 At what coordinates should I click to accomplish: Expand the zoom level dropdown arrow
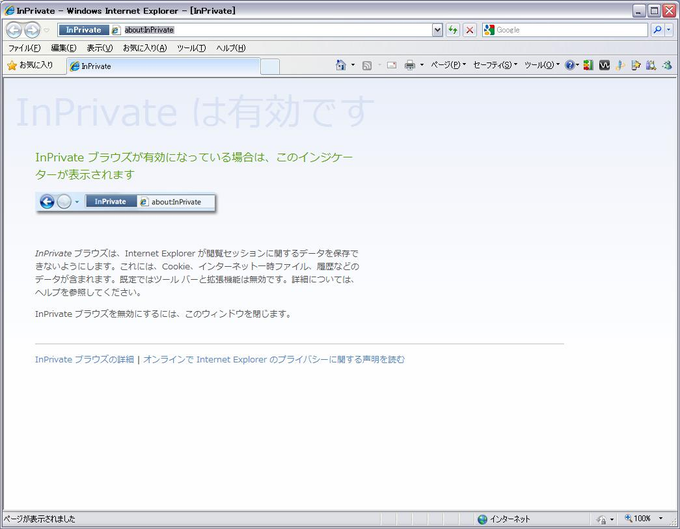tap(660, 519)
